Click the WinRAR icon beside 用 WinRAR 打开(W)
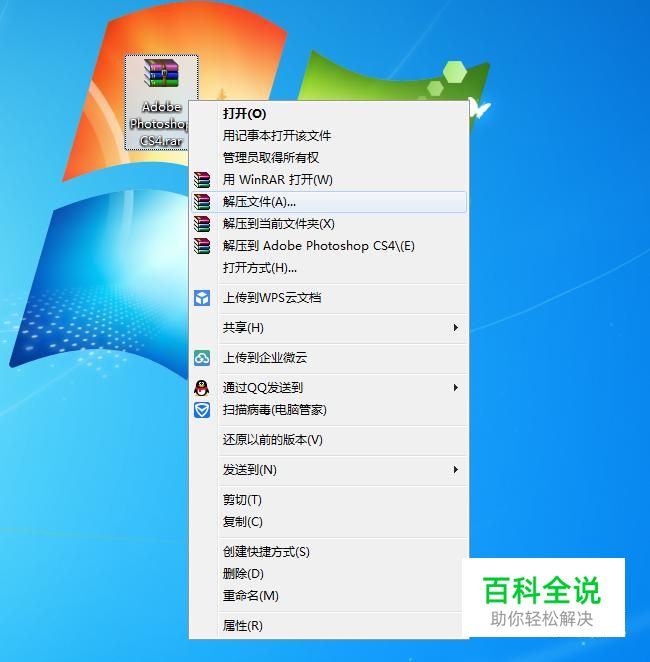 pos(202,179)
